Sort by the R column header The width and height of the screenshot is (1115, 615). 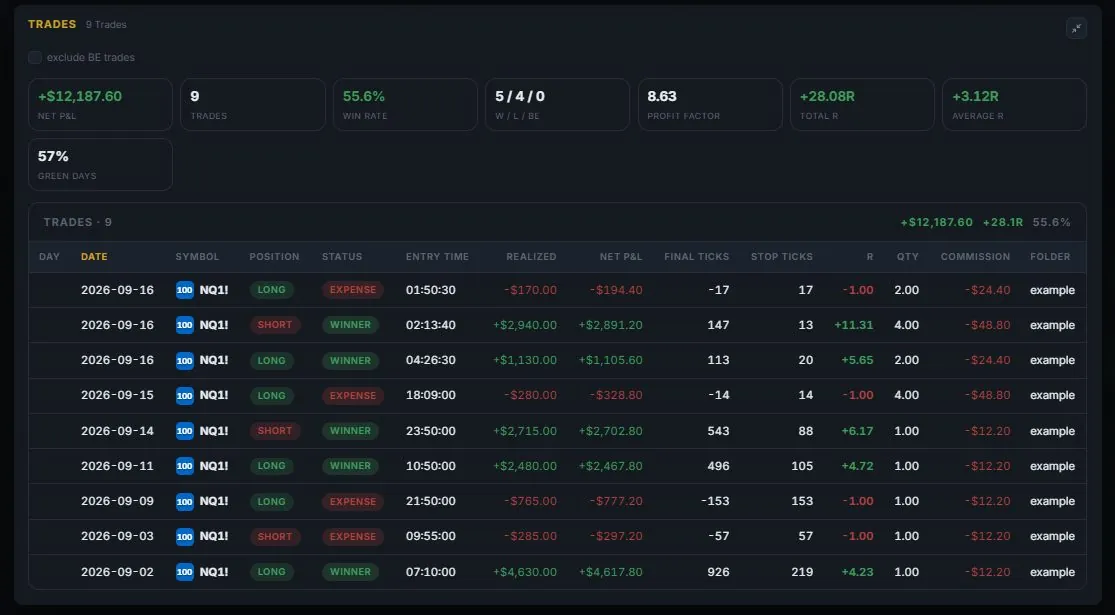[870, 257]
